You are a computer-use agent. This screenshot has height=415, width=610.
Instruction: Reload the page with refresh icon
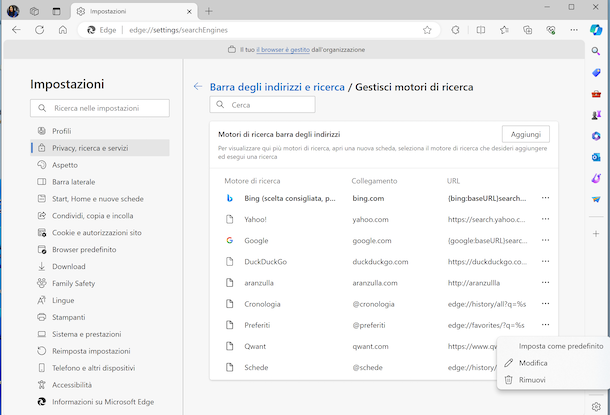coord(39,30)
